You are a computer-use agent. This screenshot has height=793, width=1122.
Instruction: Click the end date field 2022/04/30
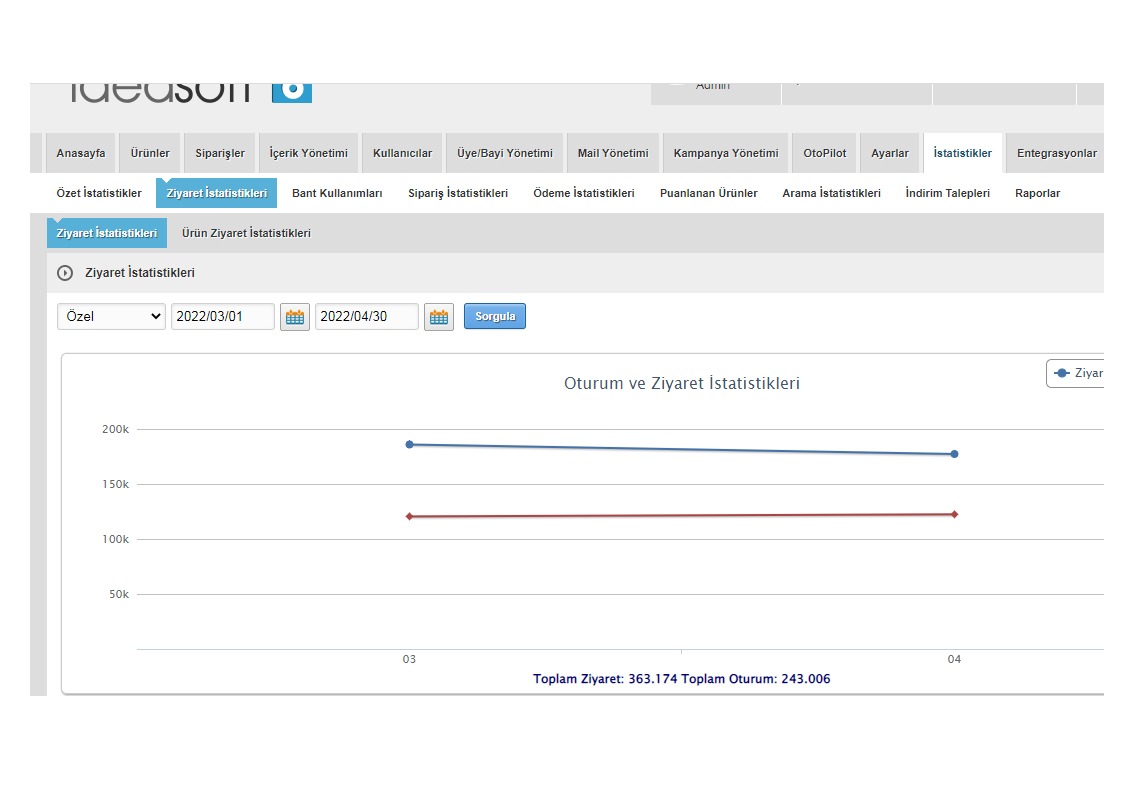[366, 316]
